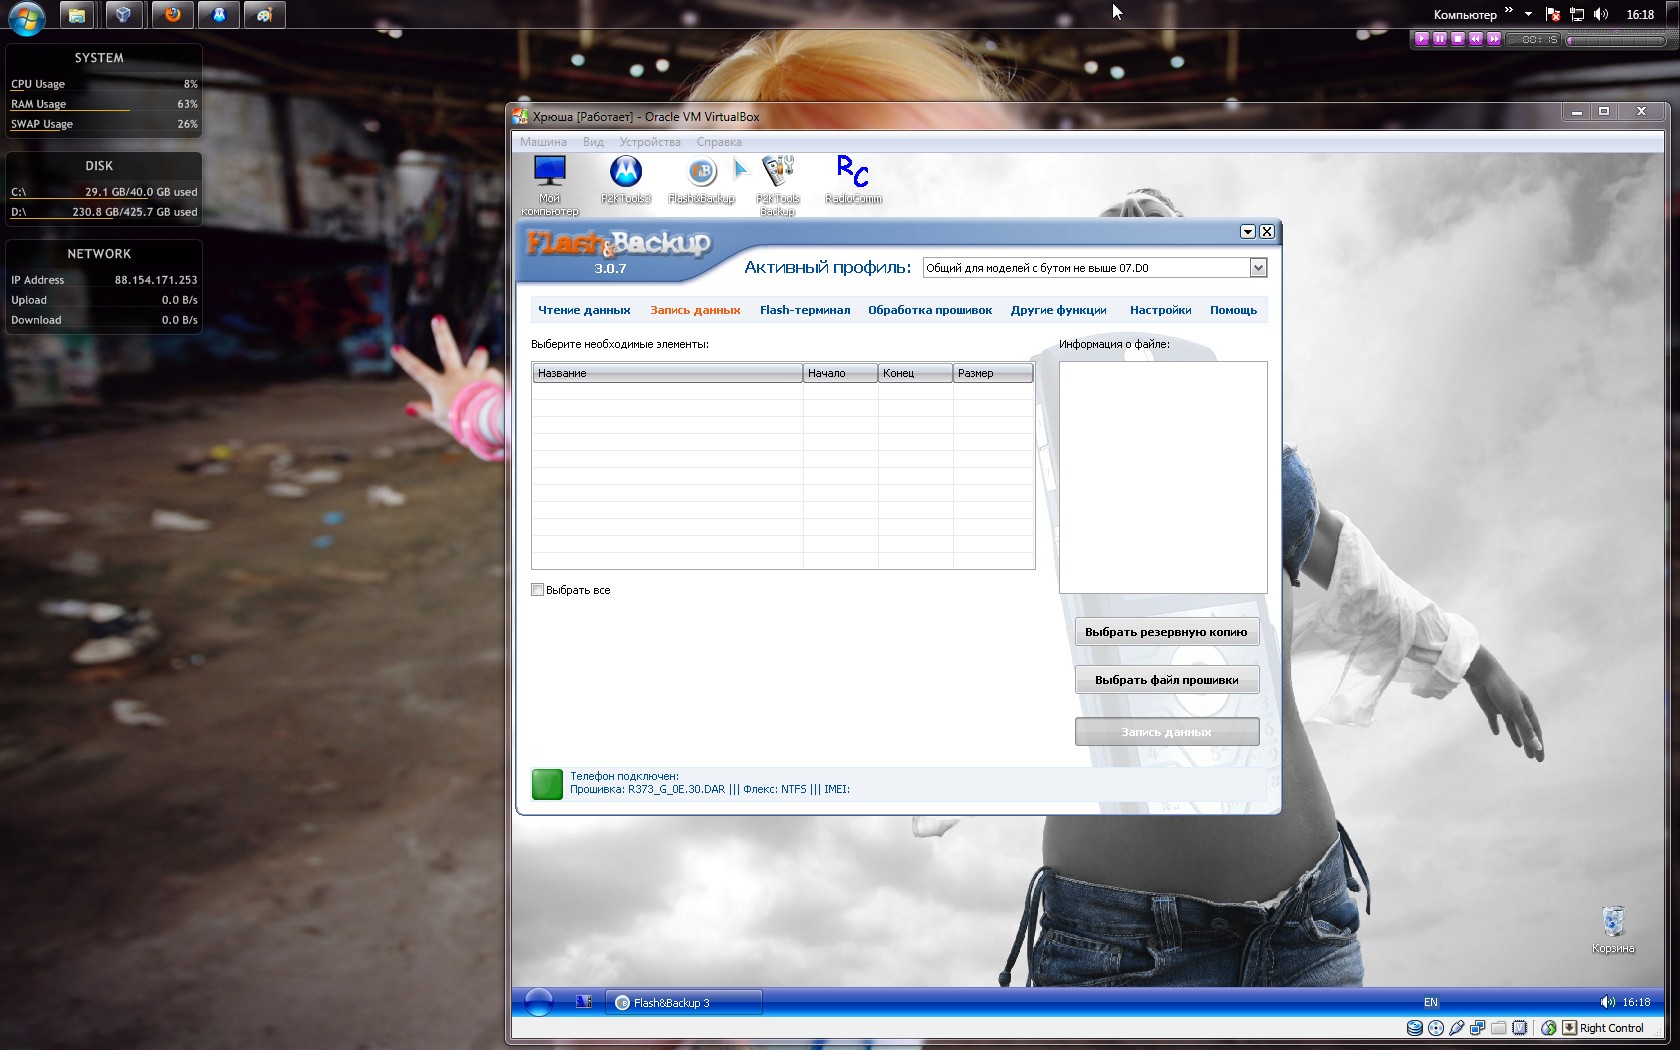Click the Начало column header
1680x1050 pixels.
click(840, 373)
